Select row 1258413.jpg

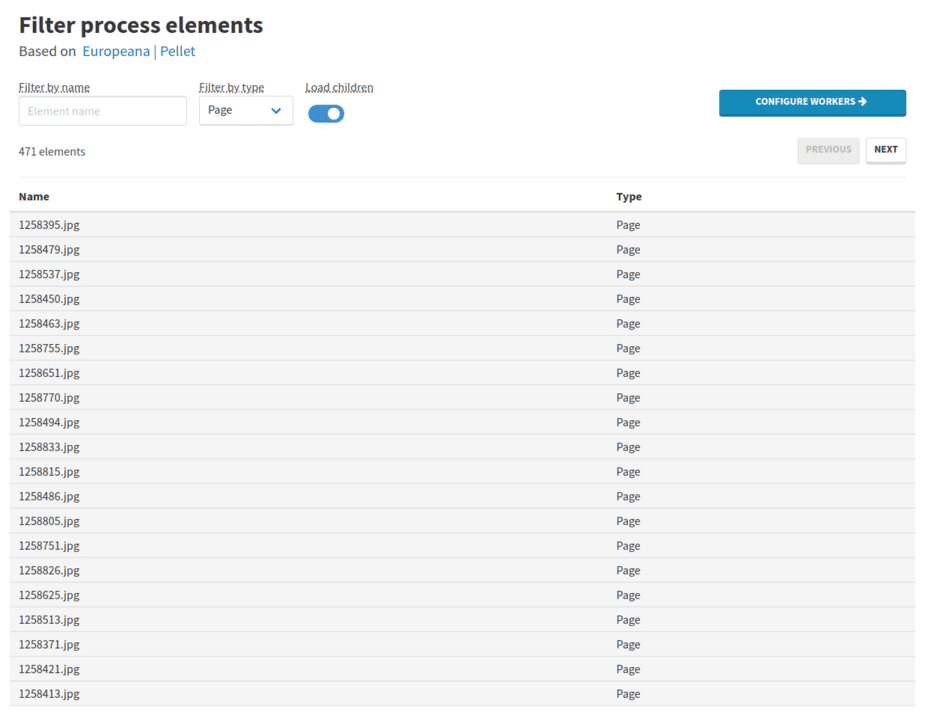coord(462,694)
